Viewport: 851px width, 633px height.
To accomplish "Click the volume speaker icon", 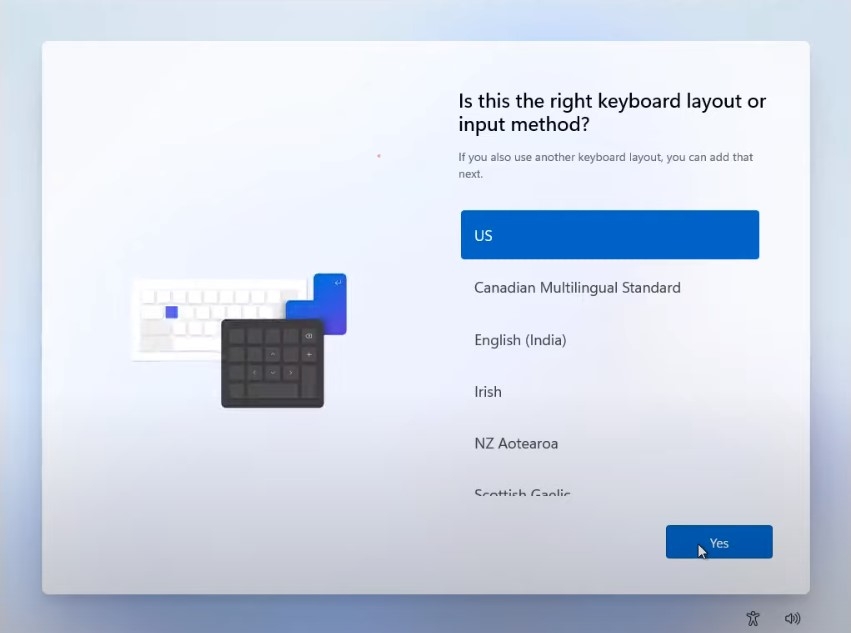I will (x=792, y=618).
